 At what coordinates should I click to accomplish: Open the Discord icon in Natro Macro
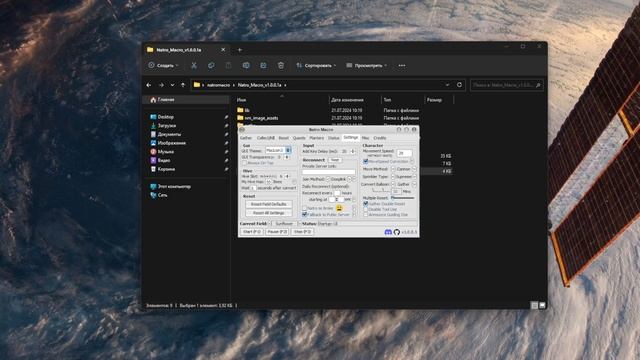tap(388, 232)
